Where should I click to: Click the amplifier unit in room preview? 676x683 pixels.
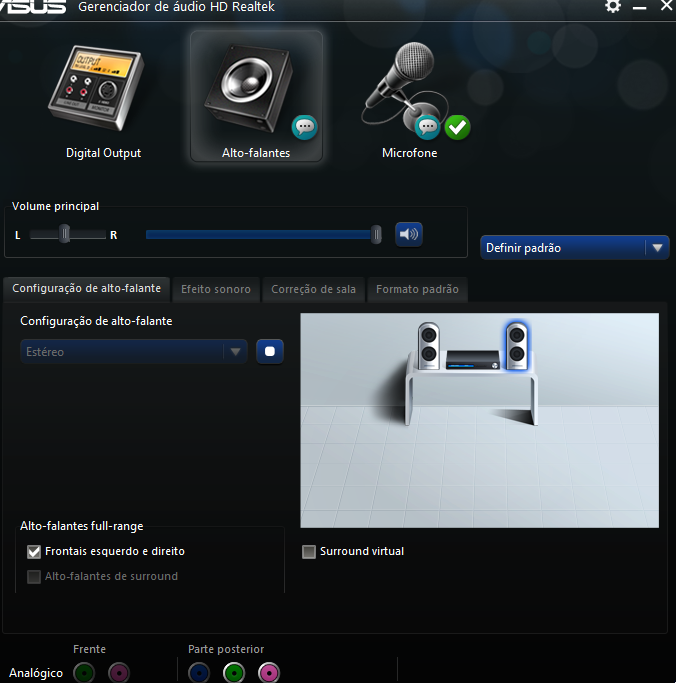tap(473, 359)
